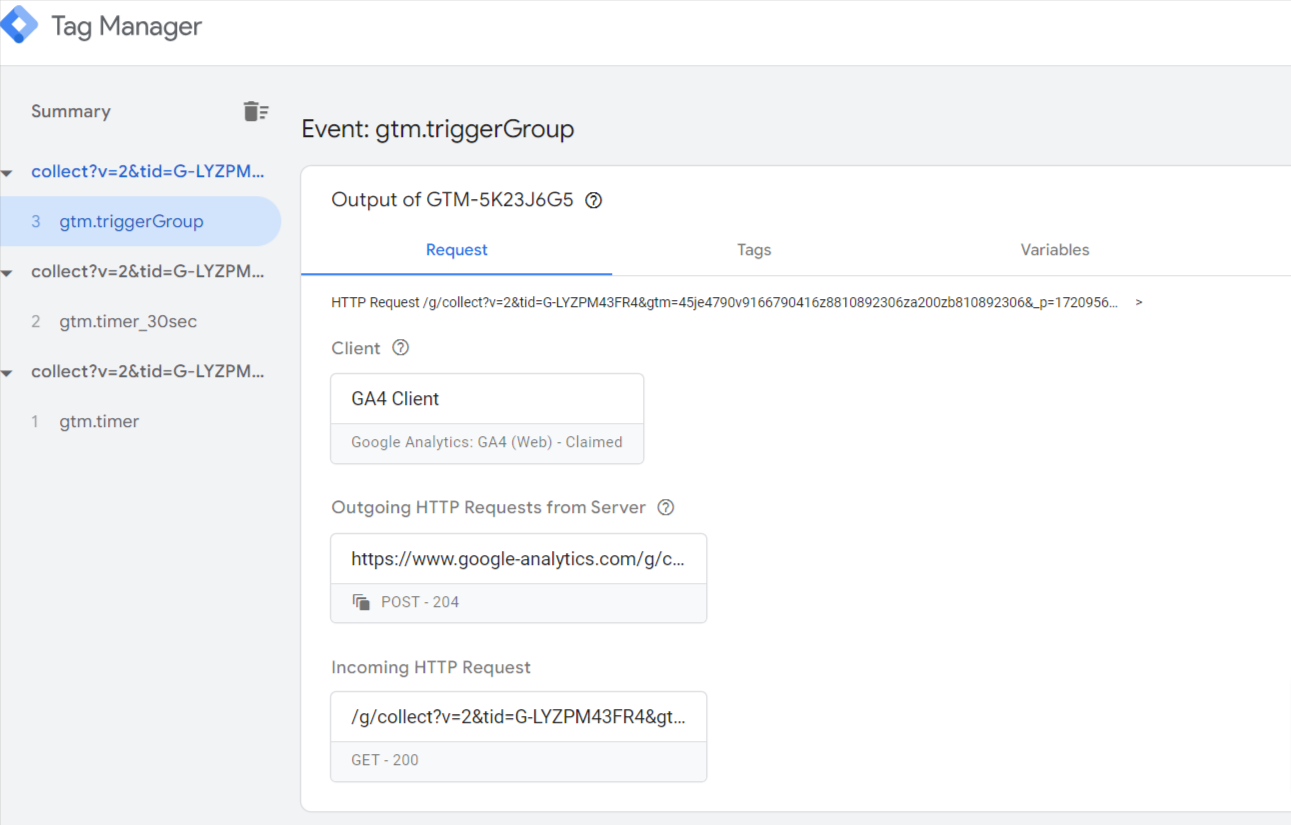Collapse the second collect request group
The image size is (1291, 825).
click(x=7, y=273)
